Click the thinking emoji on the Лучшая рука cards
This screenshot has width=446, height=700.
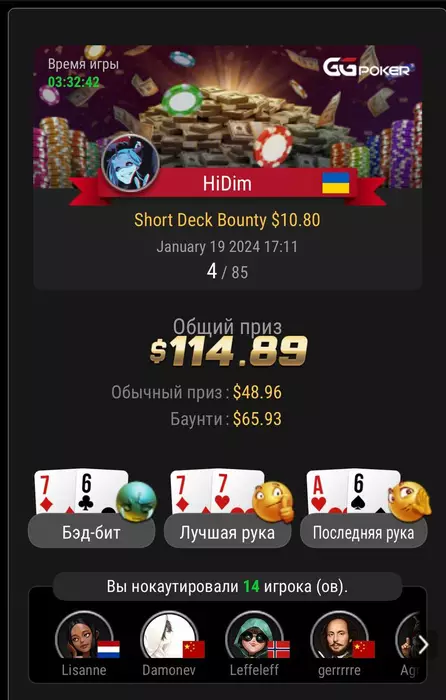coord(273,501)
